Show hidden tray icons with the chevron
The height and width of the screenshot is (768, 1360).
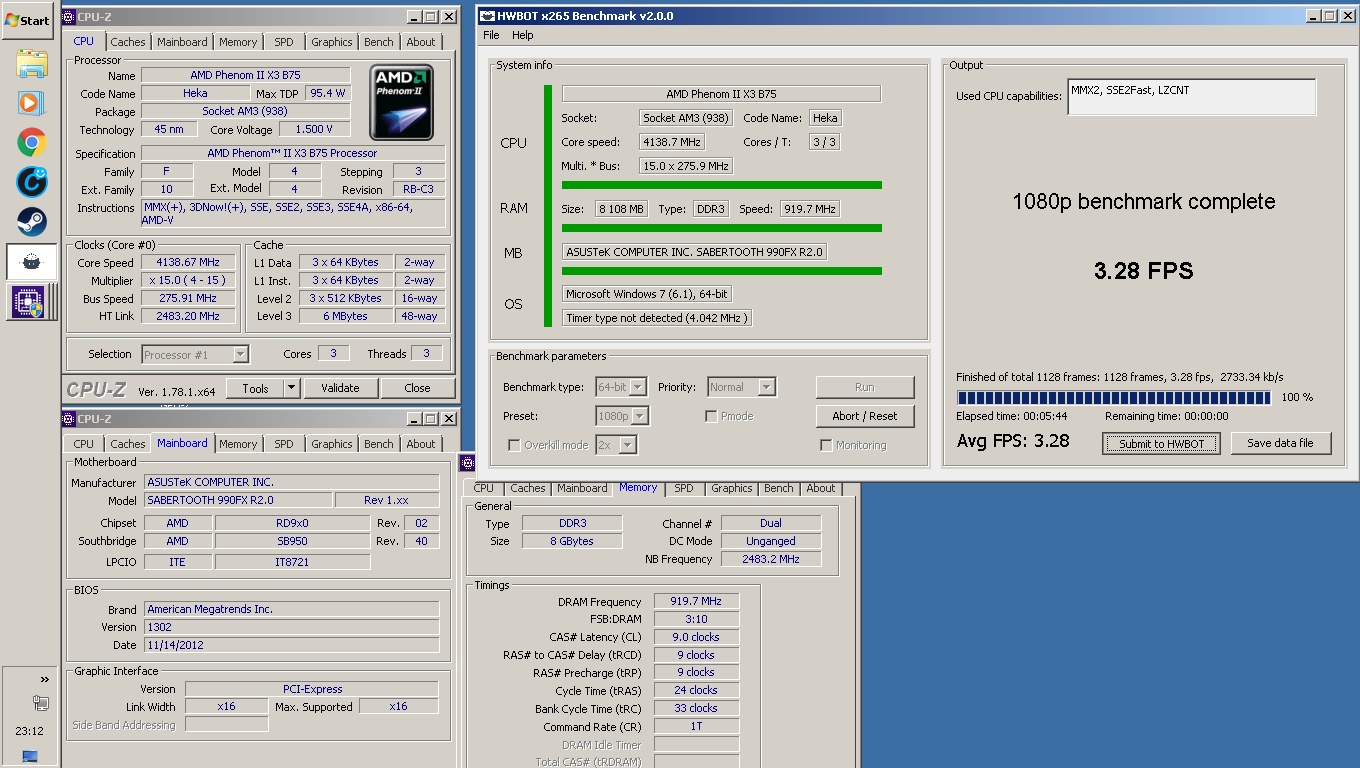pos(44,679)
